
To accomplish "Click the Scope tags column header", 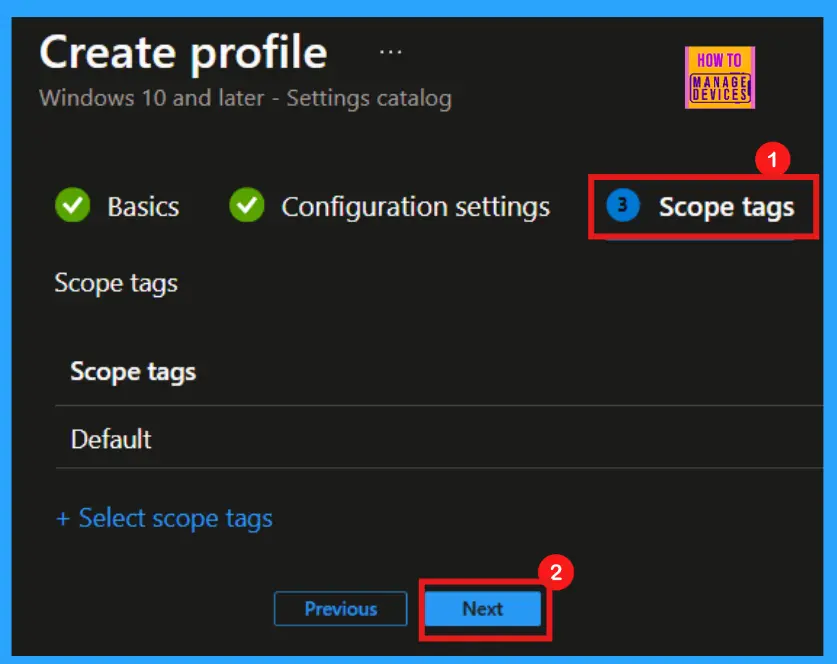I will pos(133,372).
